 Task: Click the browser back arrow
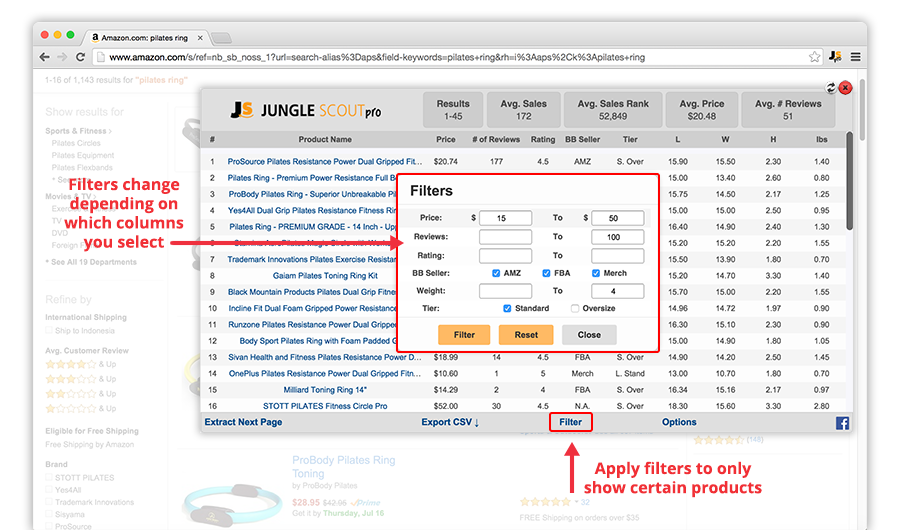coord(45,57)
